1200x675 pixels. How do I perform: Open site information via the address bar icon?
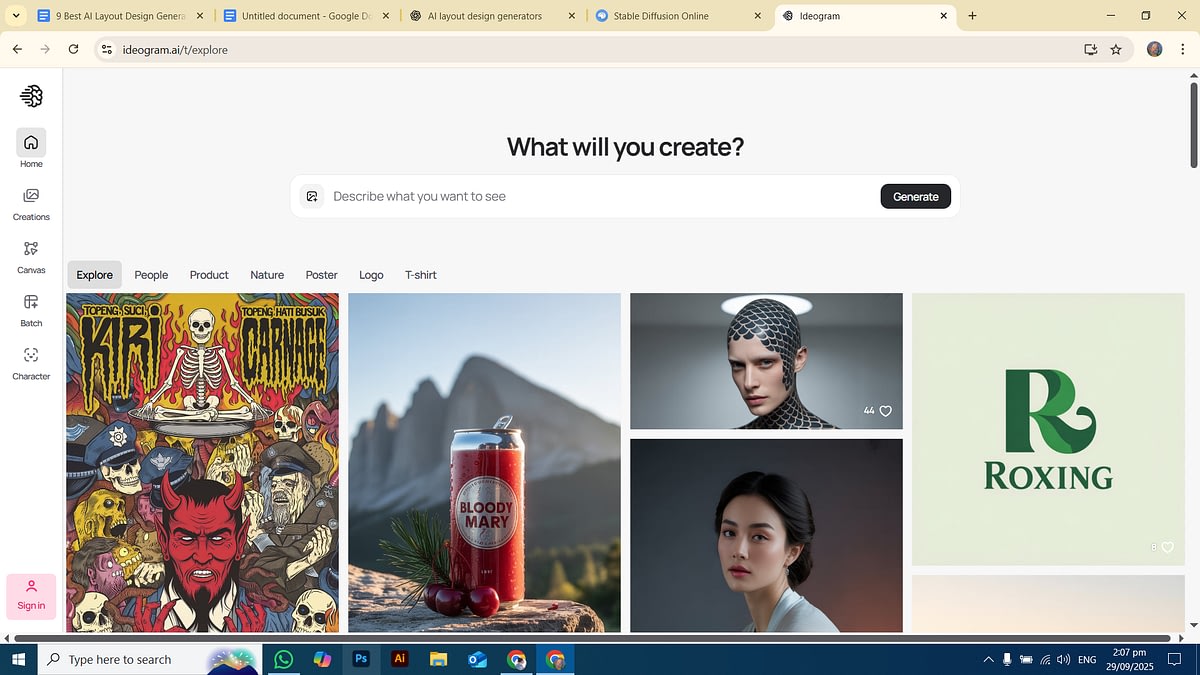[106, 48]
